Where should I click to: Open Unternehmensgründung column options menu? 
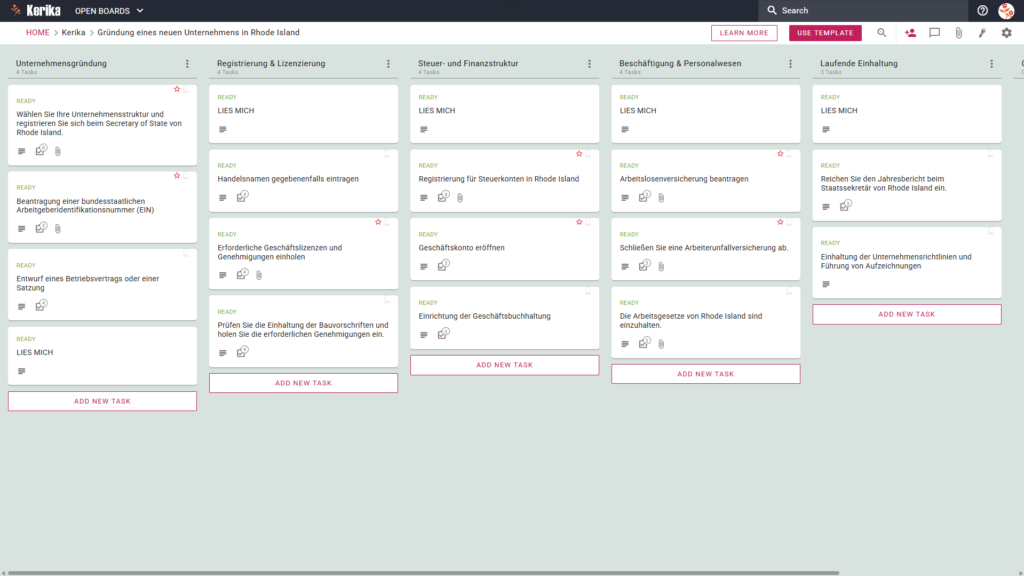187,64
